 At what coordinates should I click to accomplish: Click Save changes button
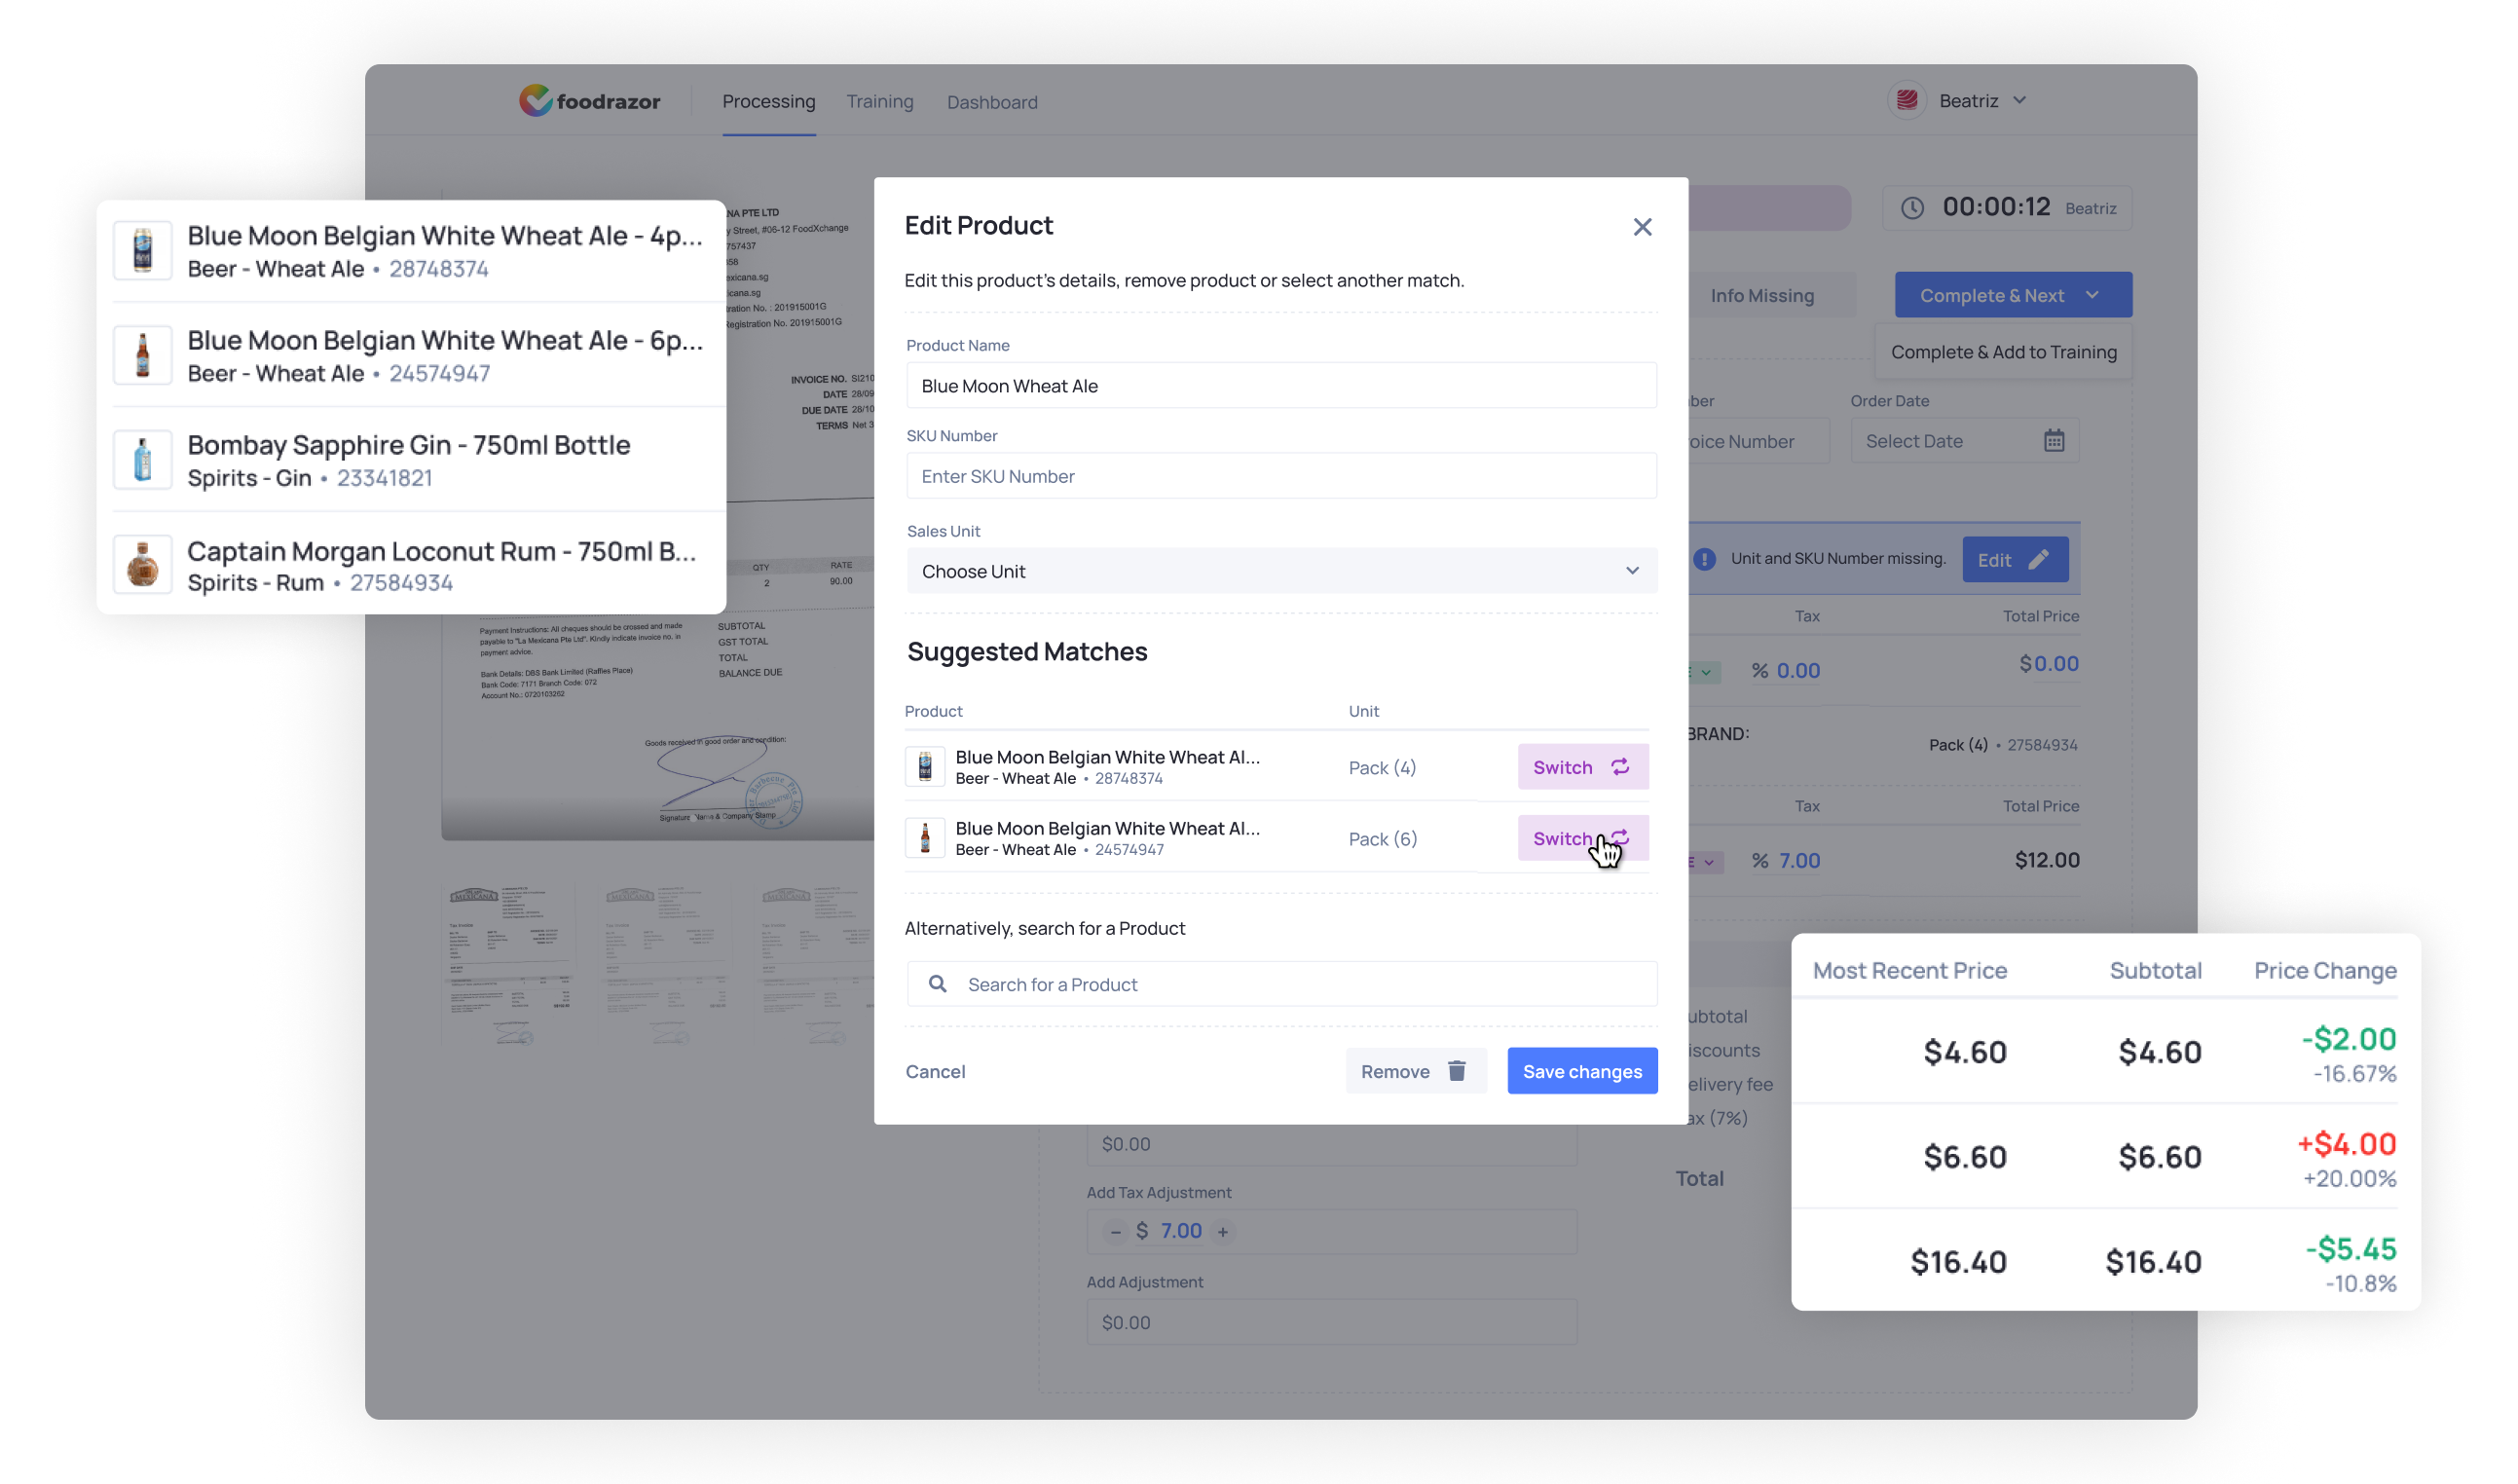(x=1581, y=1071)
